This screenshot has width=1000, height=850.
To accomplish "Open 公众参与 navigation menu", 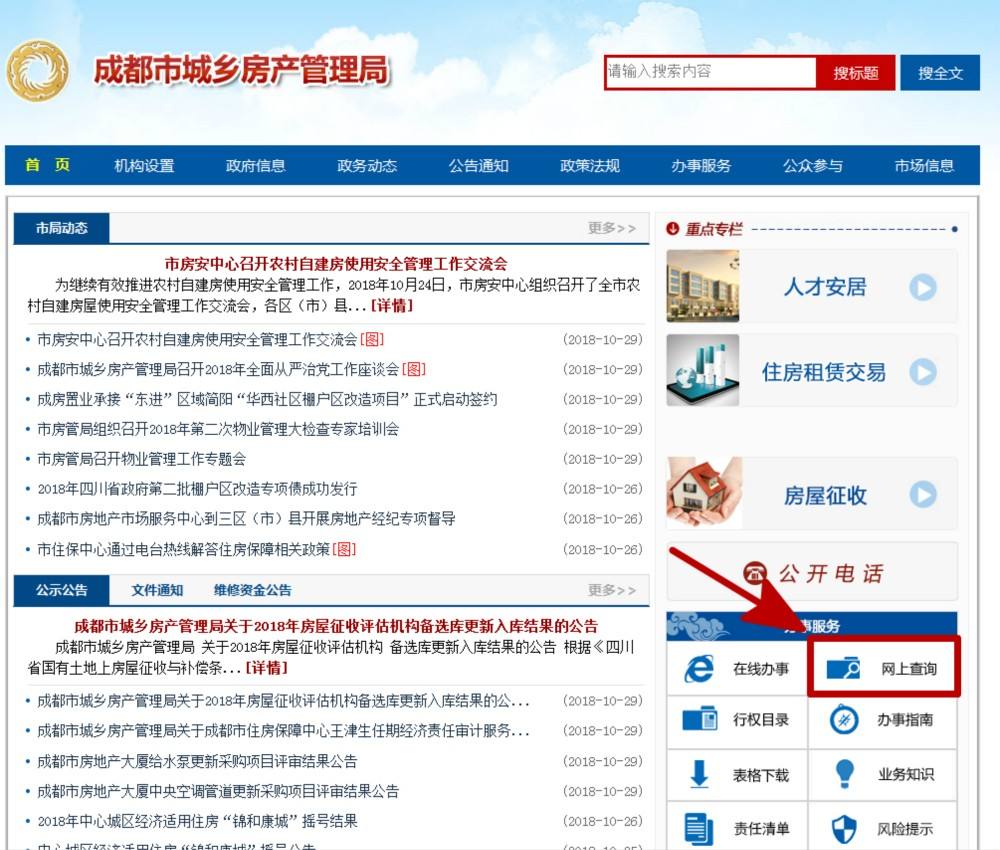I will point(812,166).
